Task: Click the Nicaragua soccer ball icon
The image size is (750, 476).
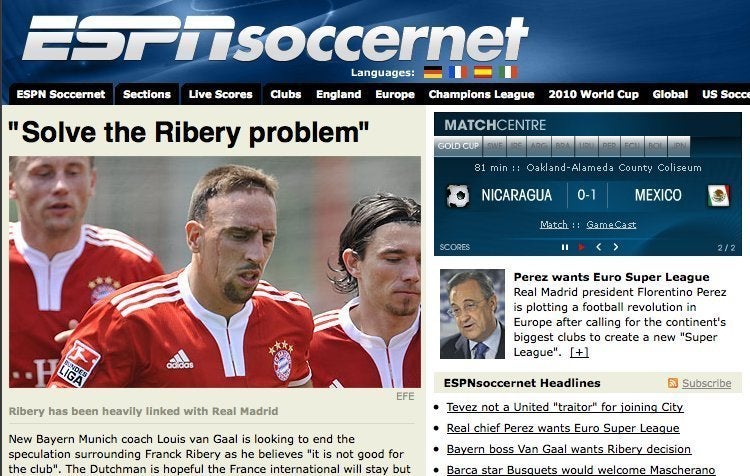Action: pos(457,196)
